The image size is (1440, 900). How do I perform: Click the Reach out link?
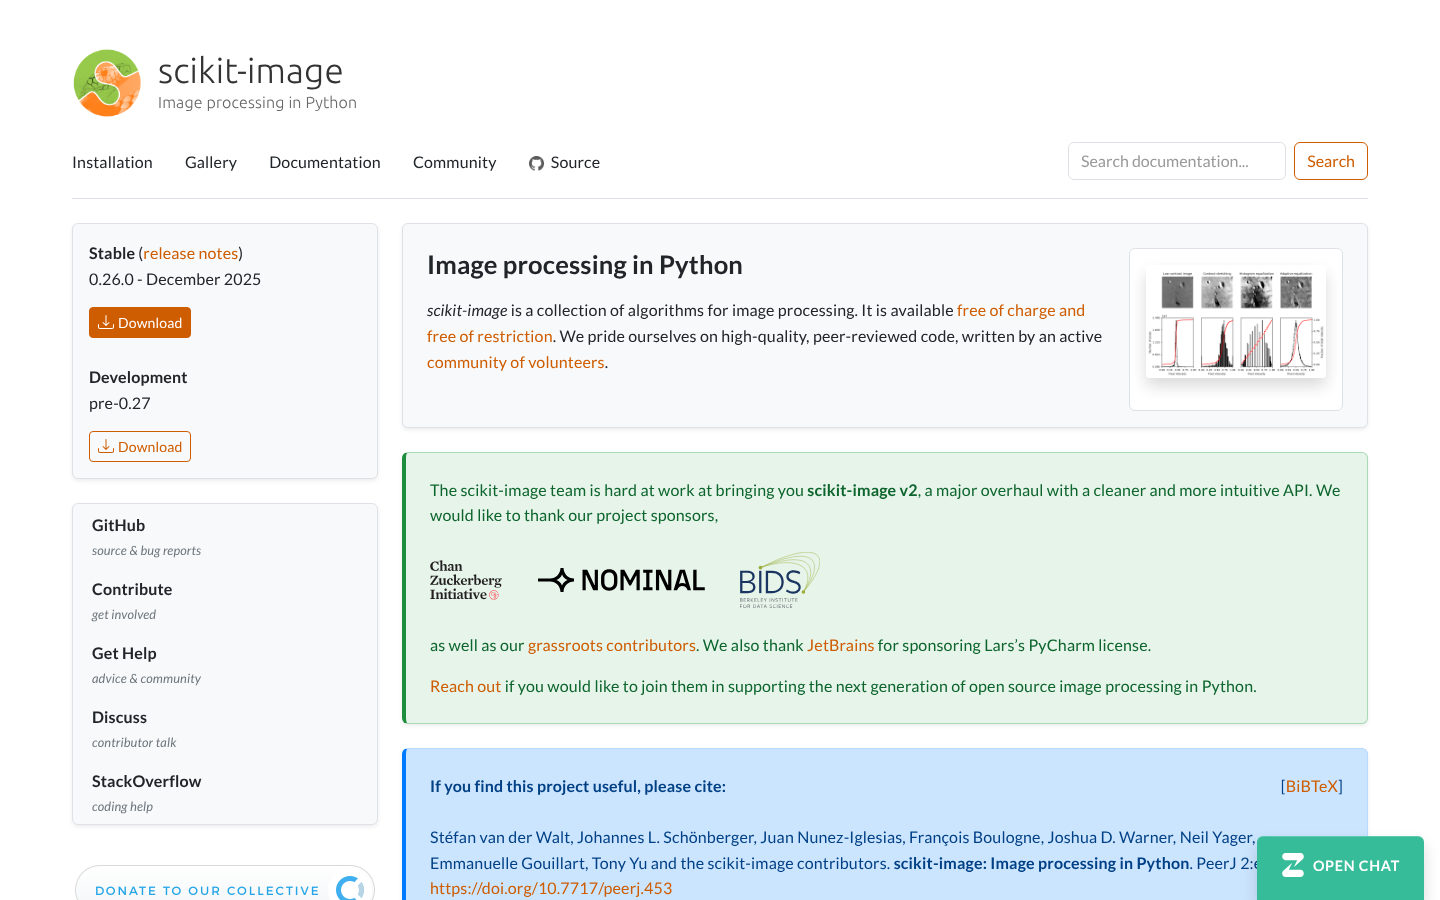click(x=465, y=686)
